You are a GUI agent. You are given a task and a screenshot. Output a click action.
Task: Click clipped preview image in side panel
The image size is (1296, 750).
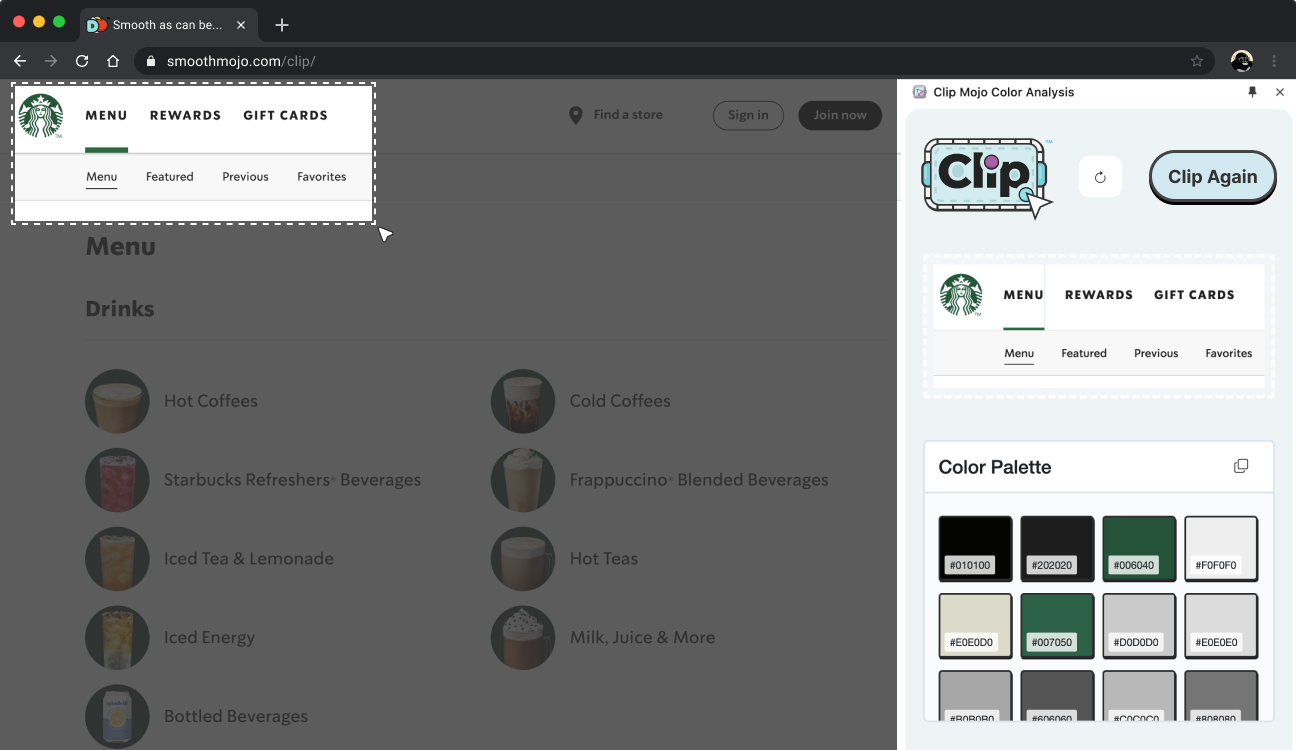pyautogui.click(x=1098, y=326)
